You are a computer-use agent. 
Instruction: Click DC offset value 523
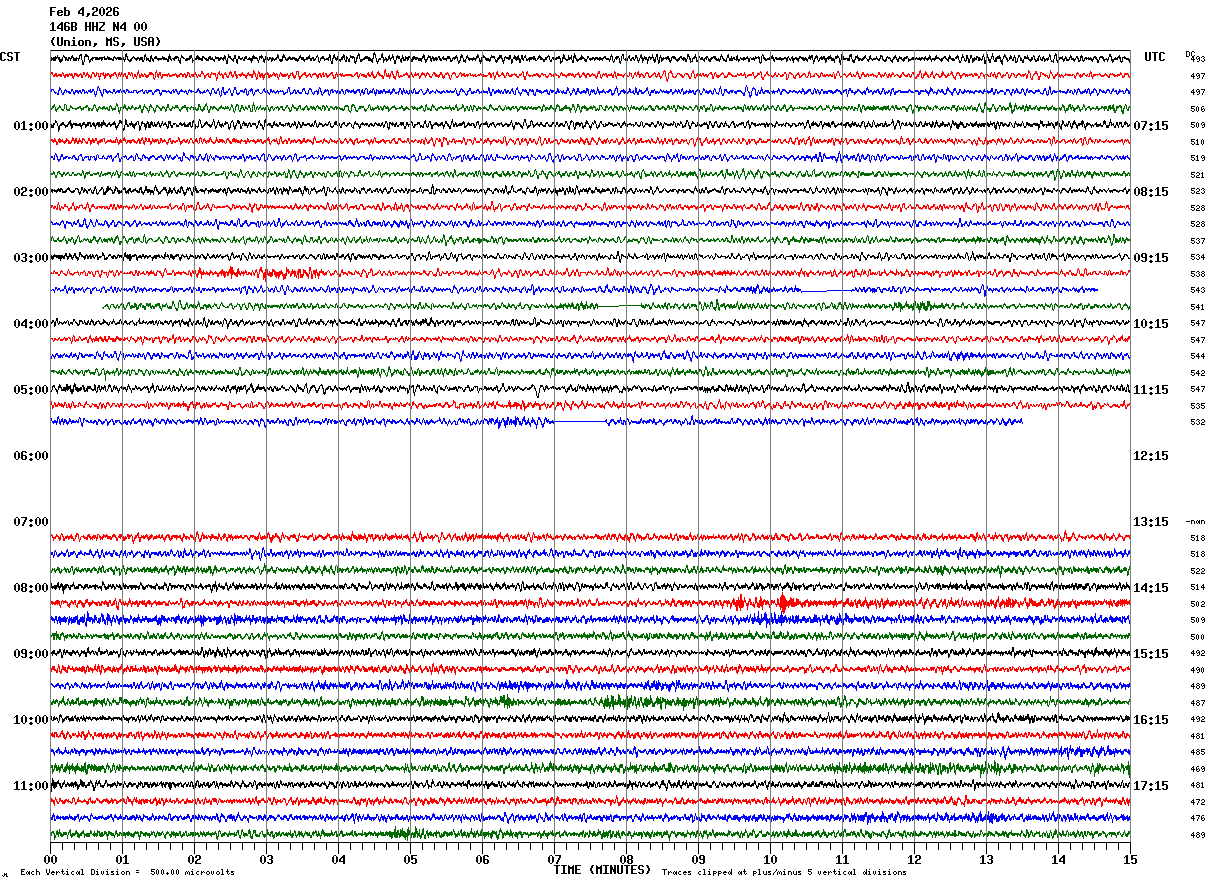pyautogui.click(x=1197, y=191)
